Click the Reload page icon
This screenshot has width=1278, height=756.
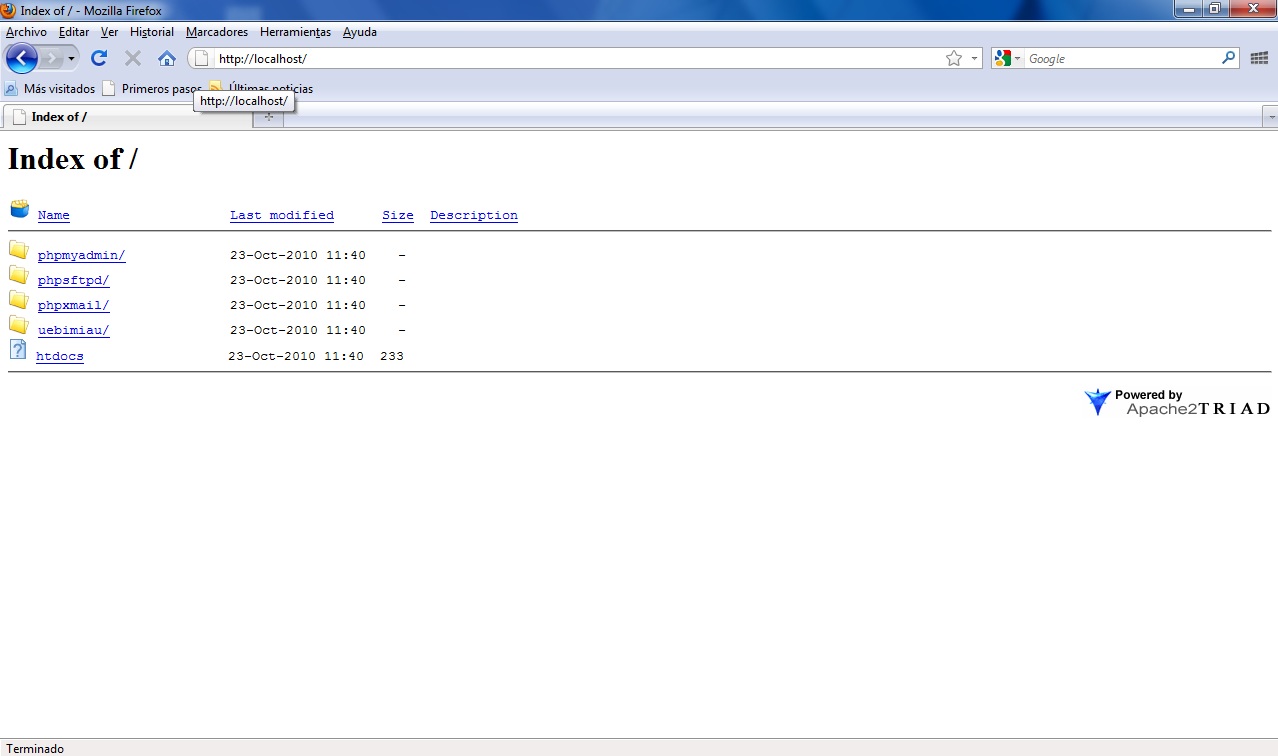[98, 58]
